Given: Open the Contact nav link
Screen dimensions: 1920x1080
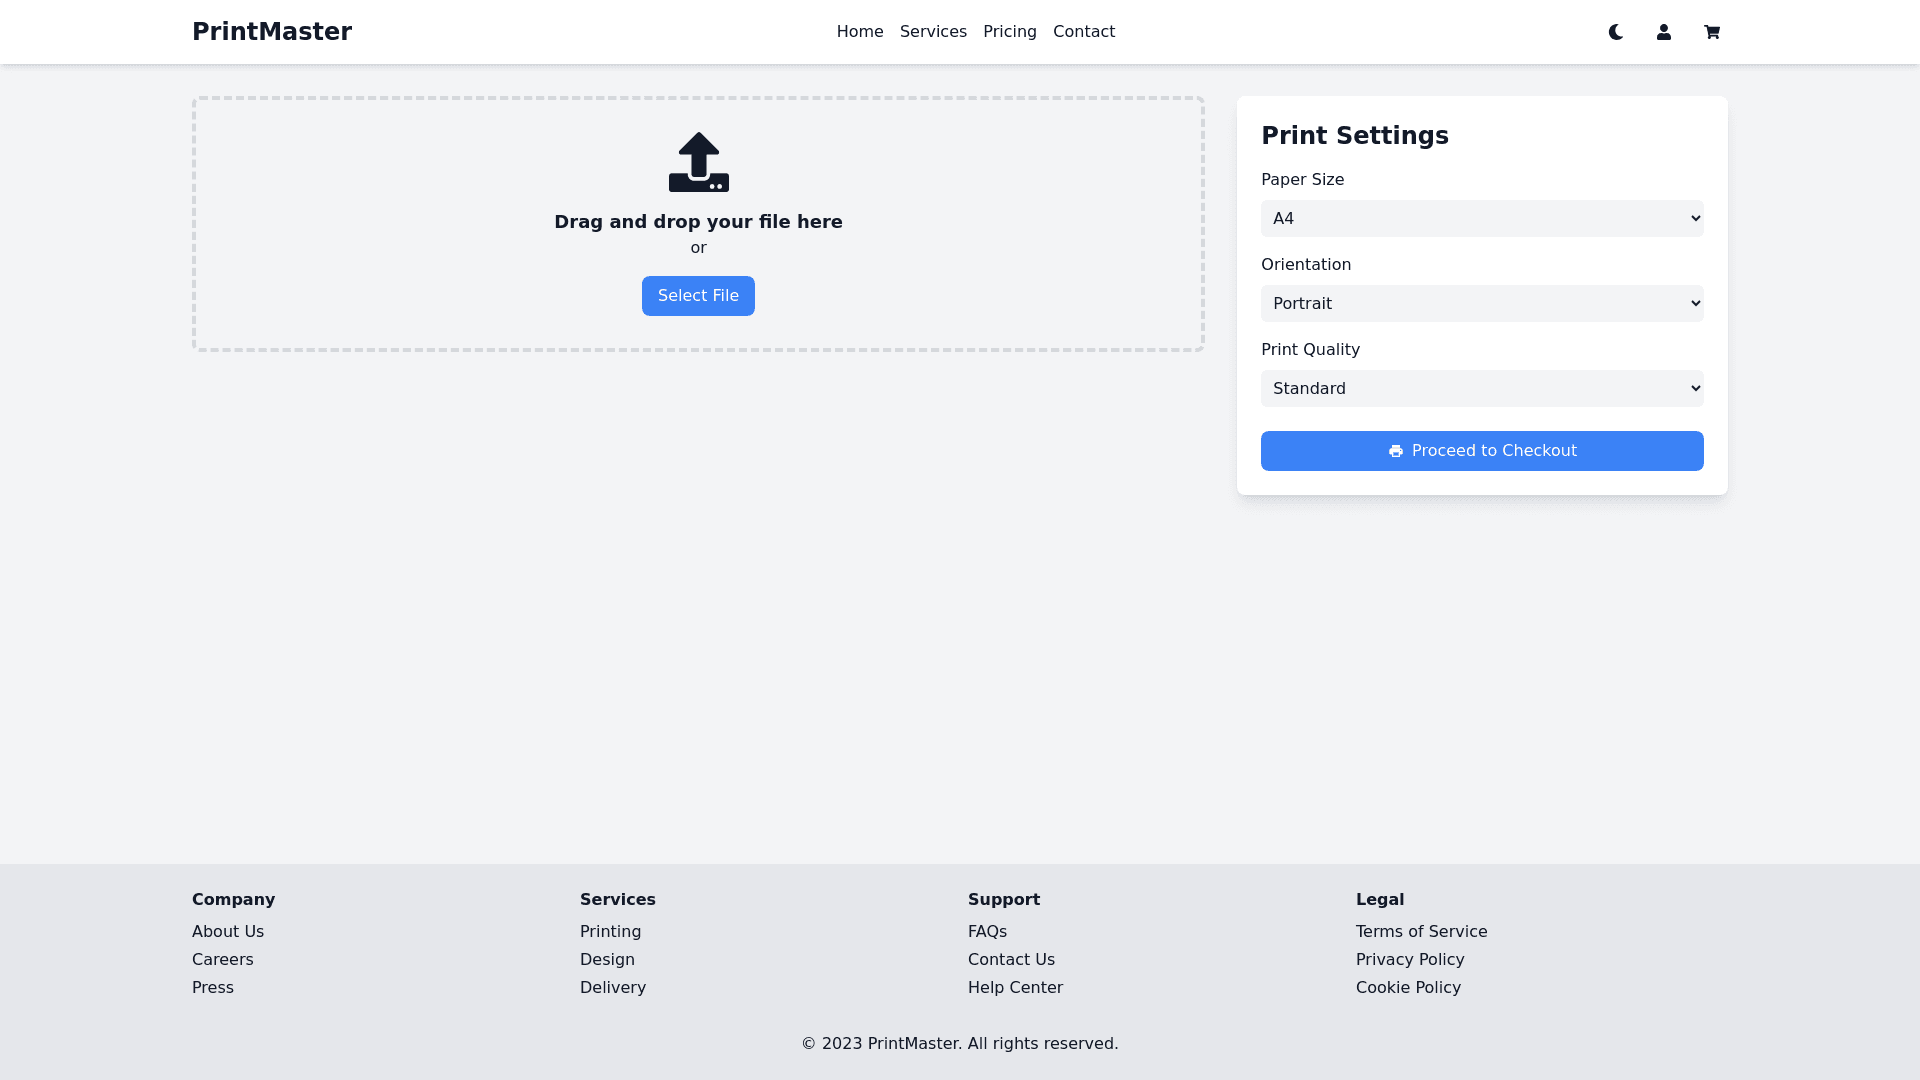Looking at the screenshot, I should 1084,32.
